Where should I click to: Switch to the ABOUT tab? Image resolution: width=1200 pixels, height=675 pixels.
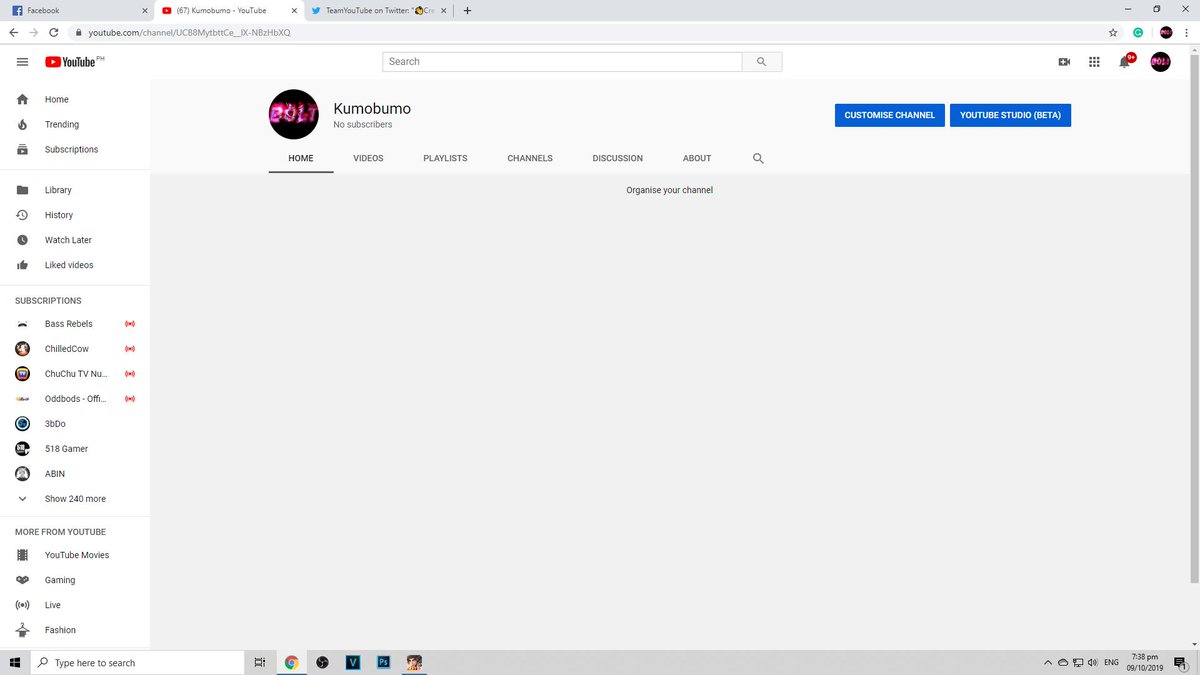[x=697, y=158]
